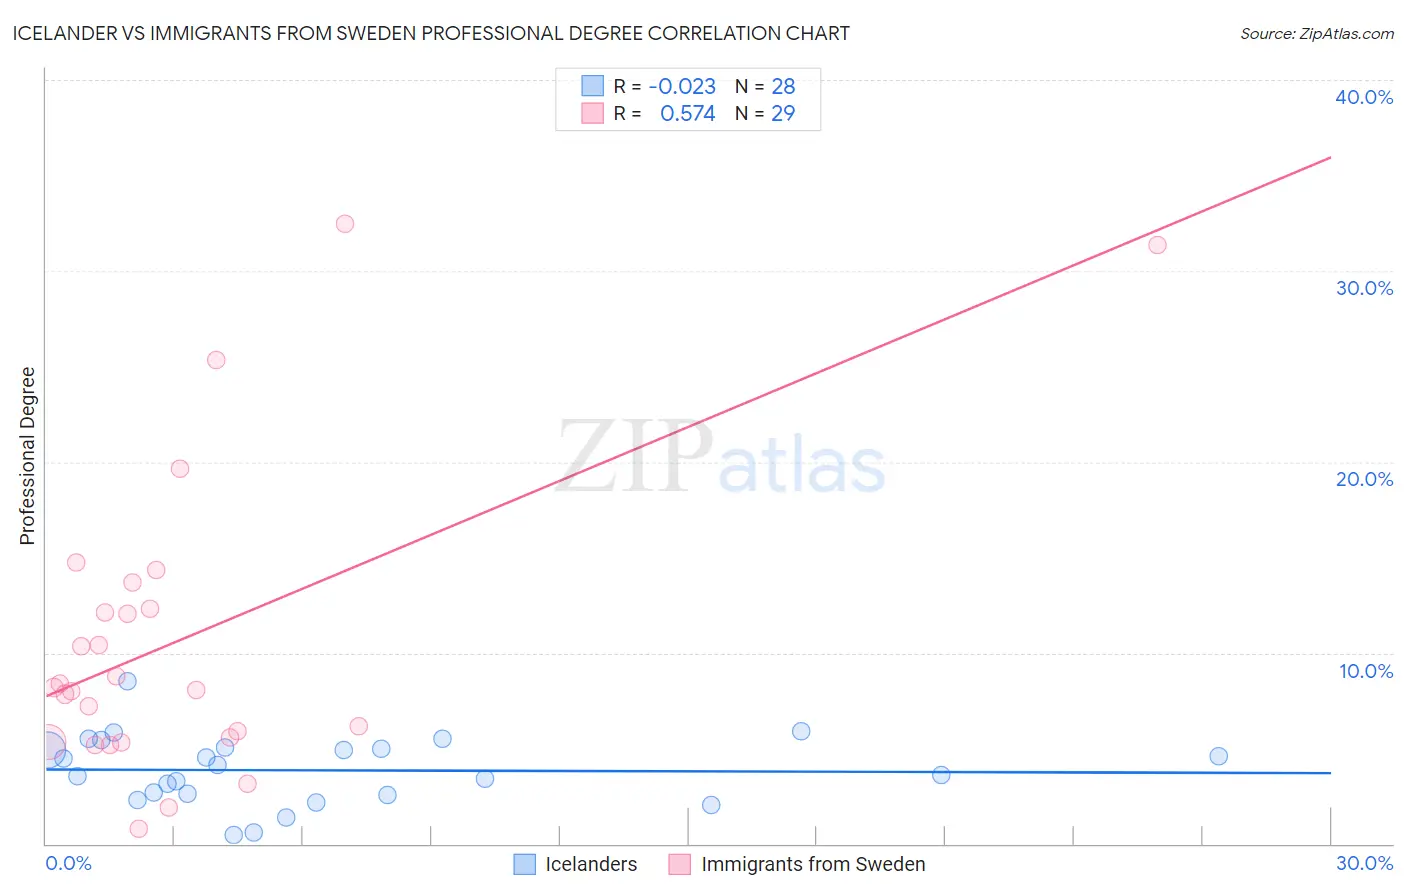
Task: Click the 30.0% x-axis label
Action: click(x=1364, y=863)
